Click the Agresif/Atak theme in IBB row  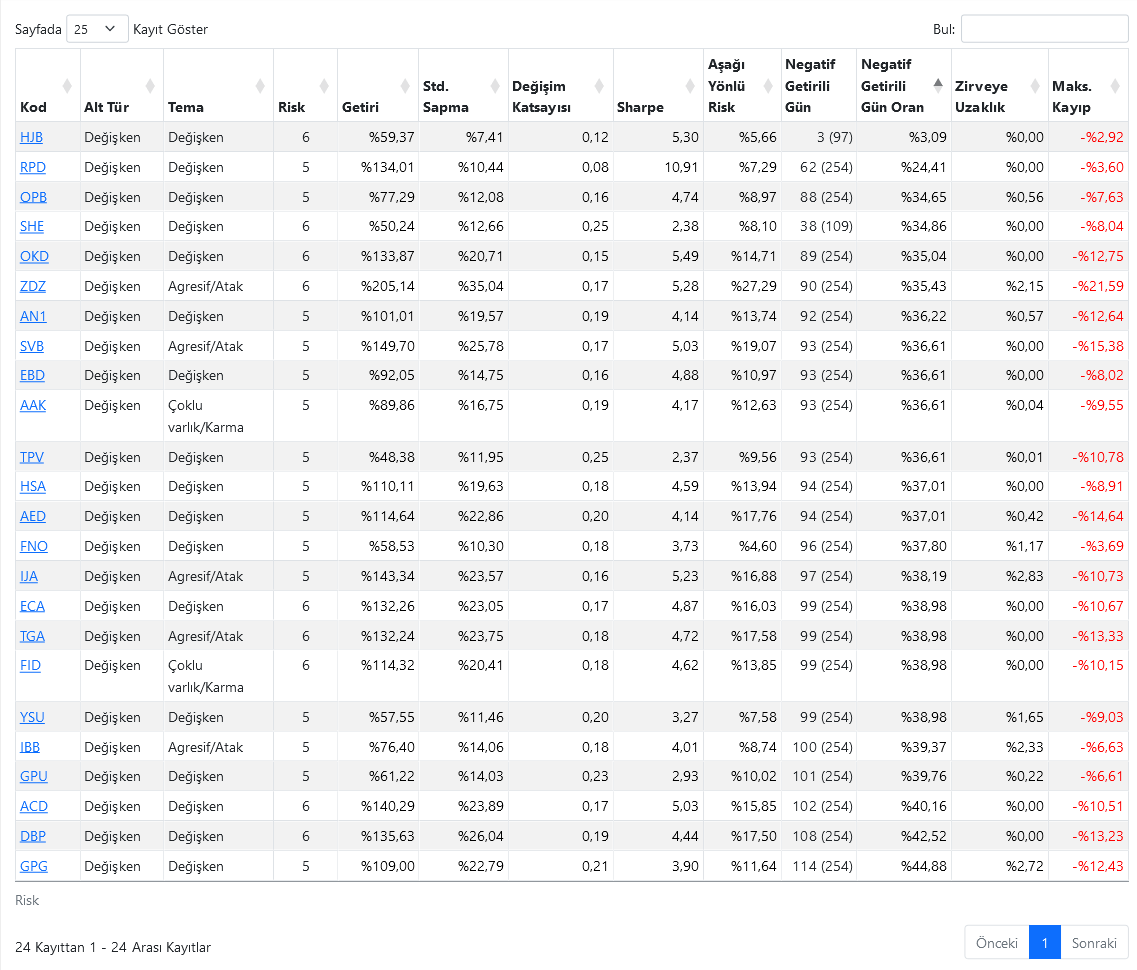206,747
